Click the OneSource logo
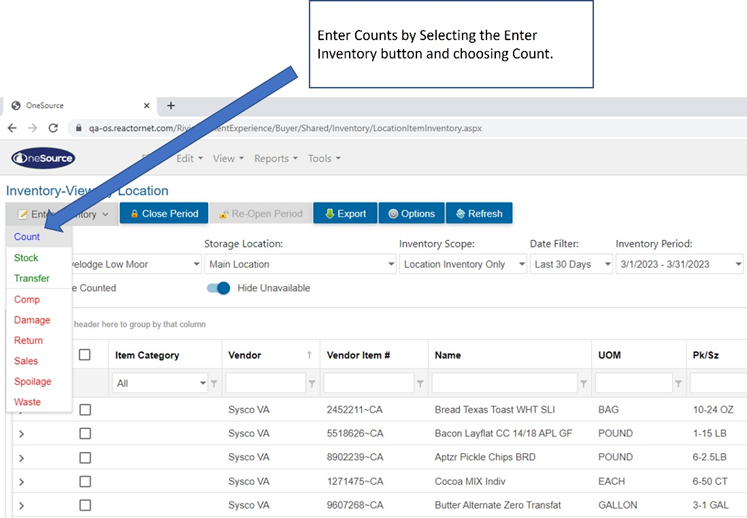The width and height of the screenshot is (747, 518). 43,158
